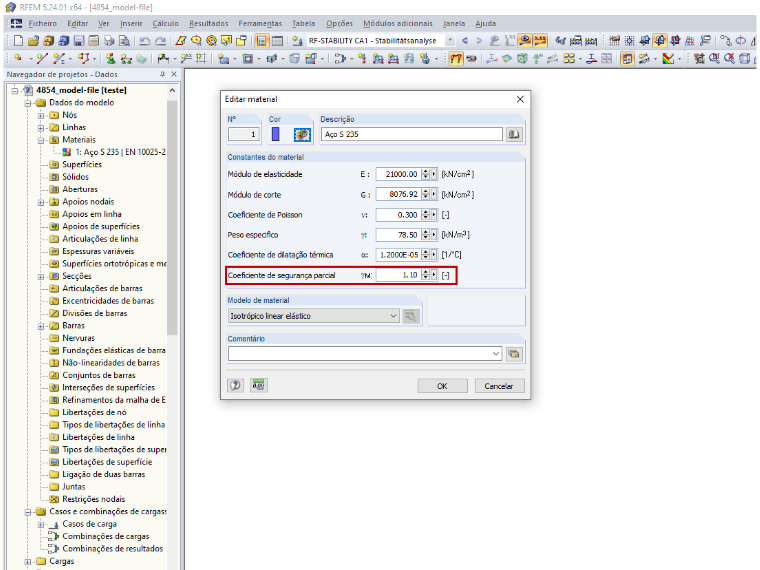Open the Ficheiro menu
The image size is (760, 570).
pyautogui.click(x=43, y=23)
